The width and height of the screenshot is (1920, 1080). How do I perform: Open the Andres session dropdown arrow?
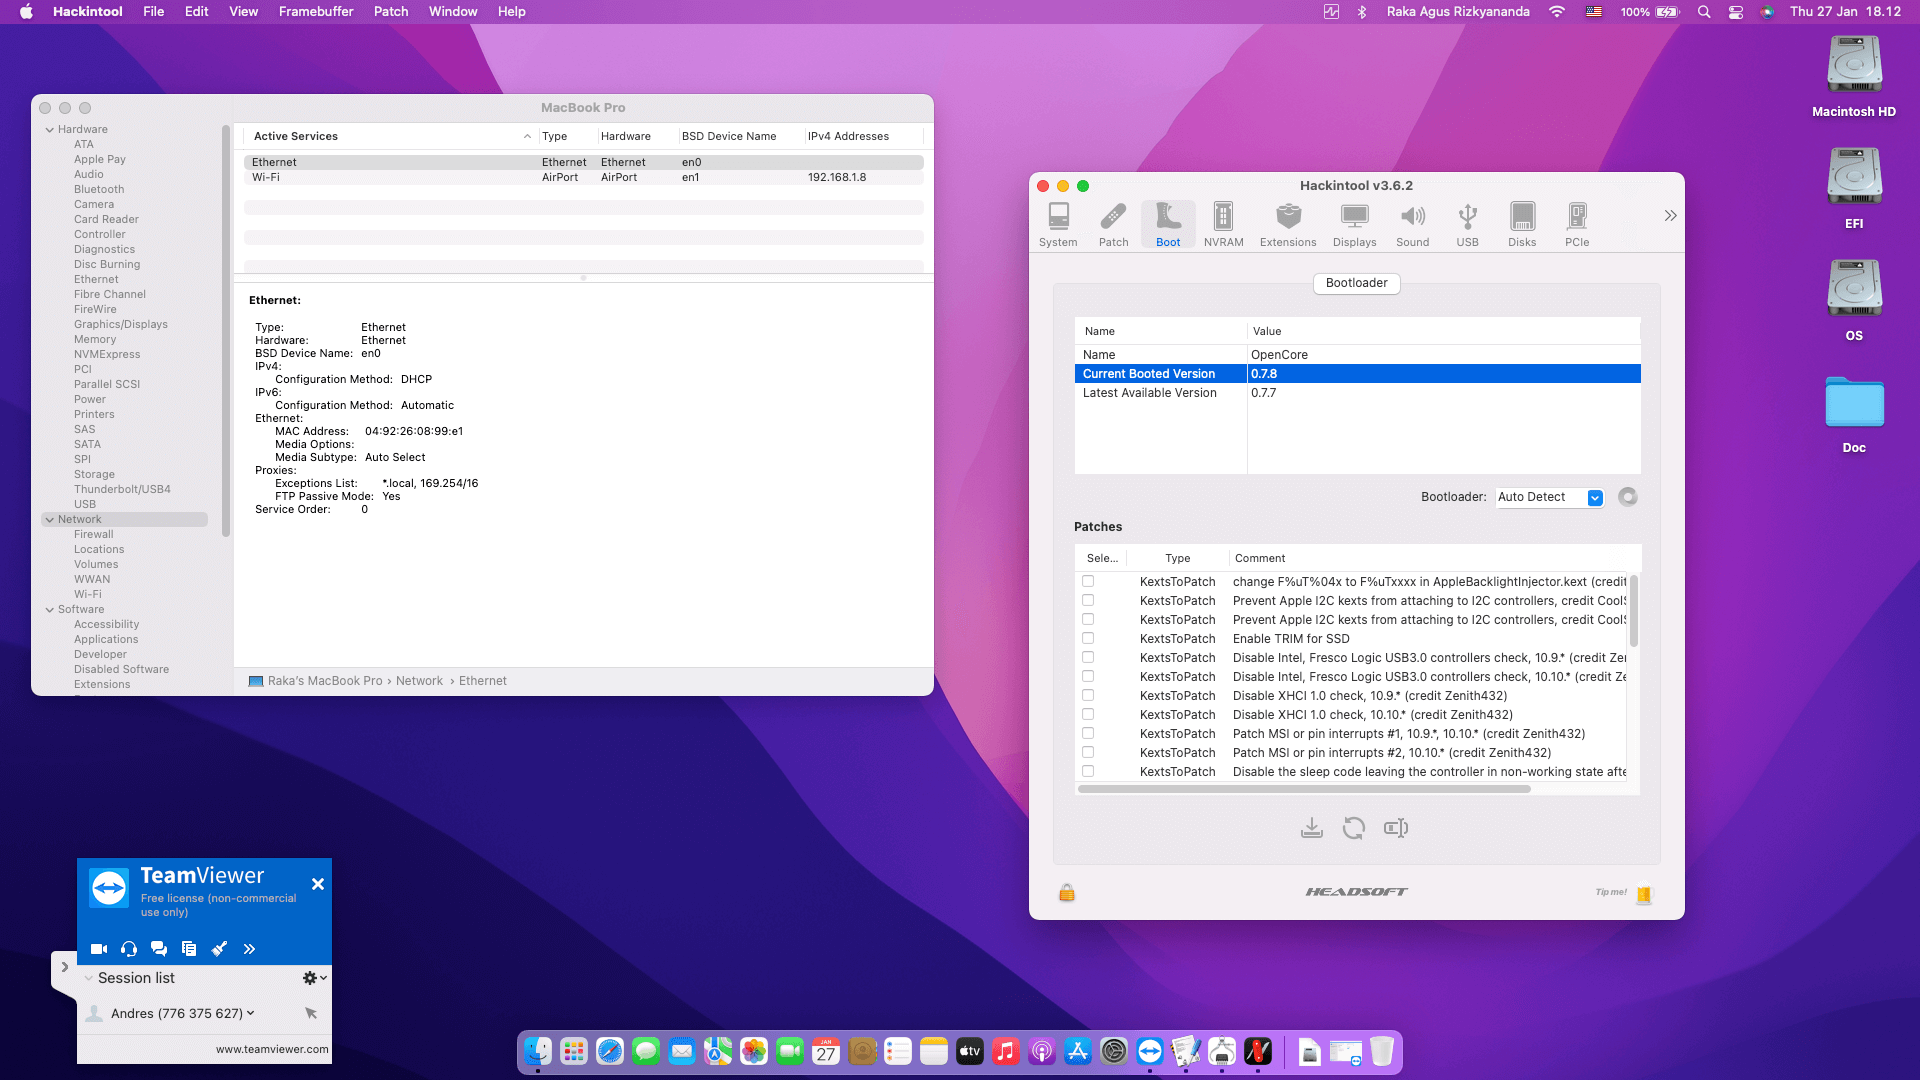pos(250,1013)
